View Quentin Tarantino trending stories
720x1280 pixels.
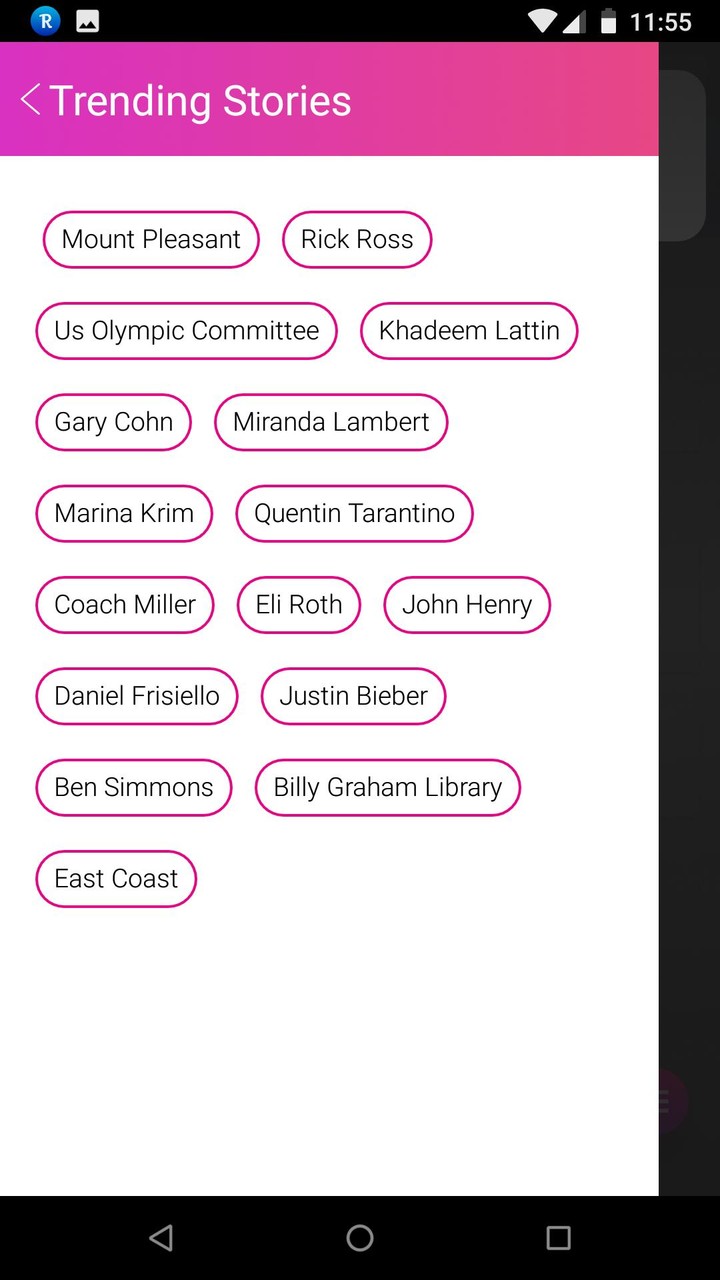(354, 514)
